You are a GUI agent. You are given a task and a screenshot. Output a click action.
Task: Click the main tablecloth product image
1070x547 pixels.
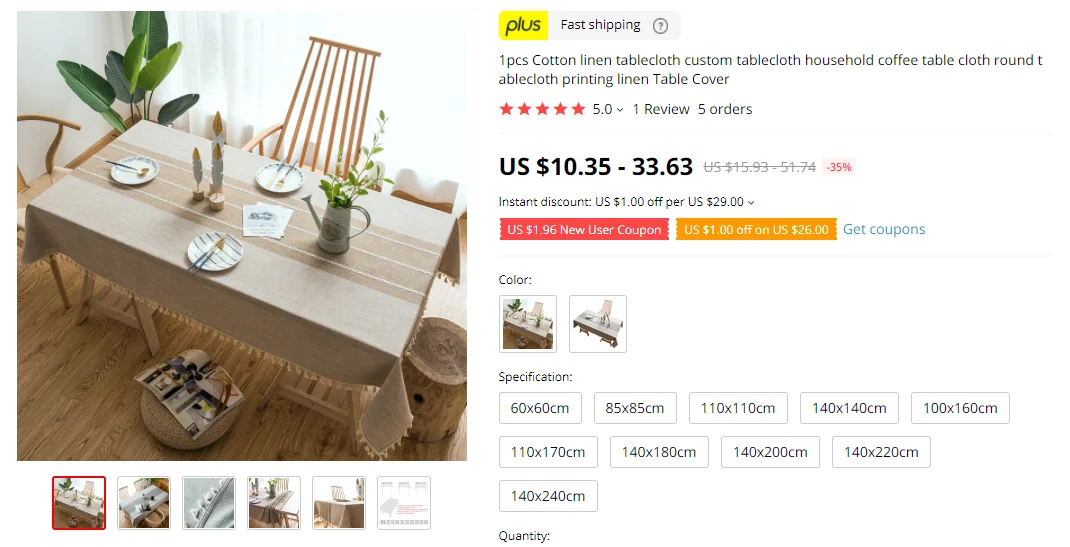coord(242,236)
